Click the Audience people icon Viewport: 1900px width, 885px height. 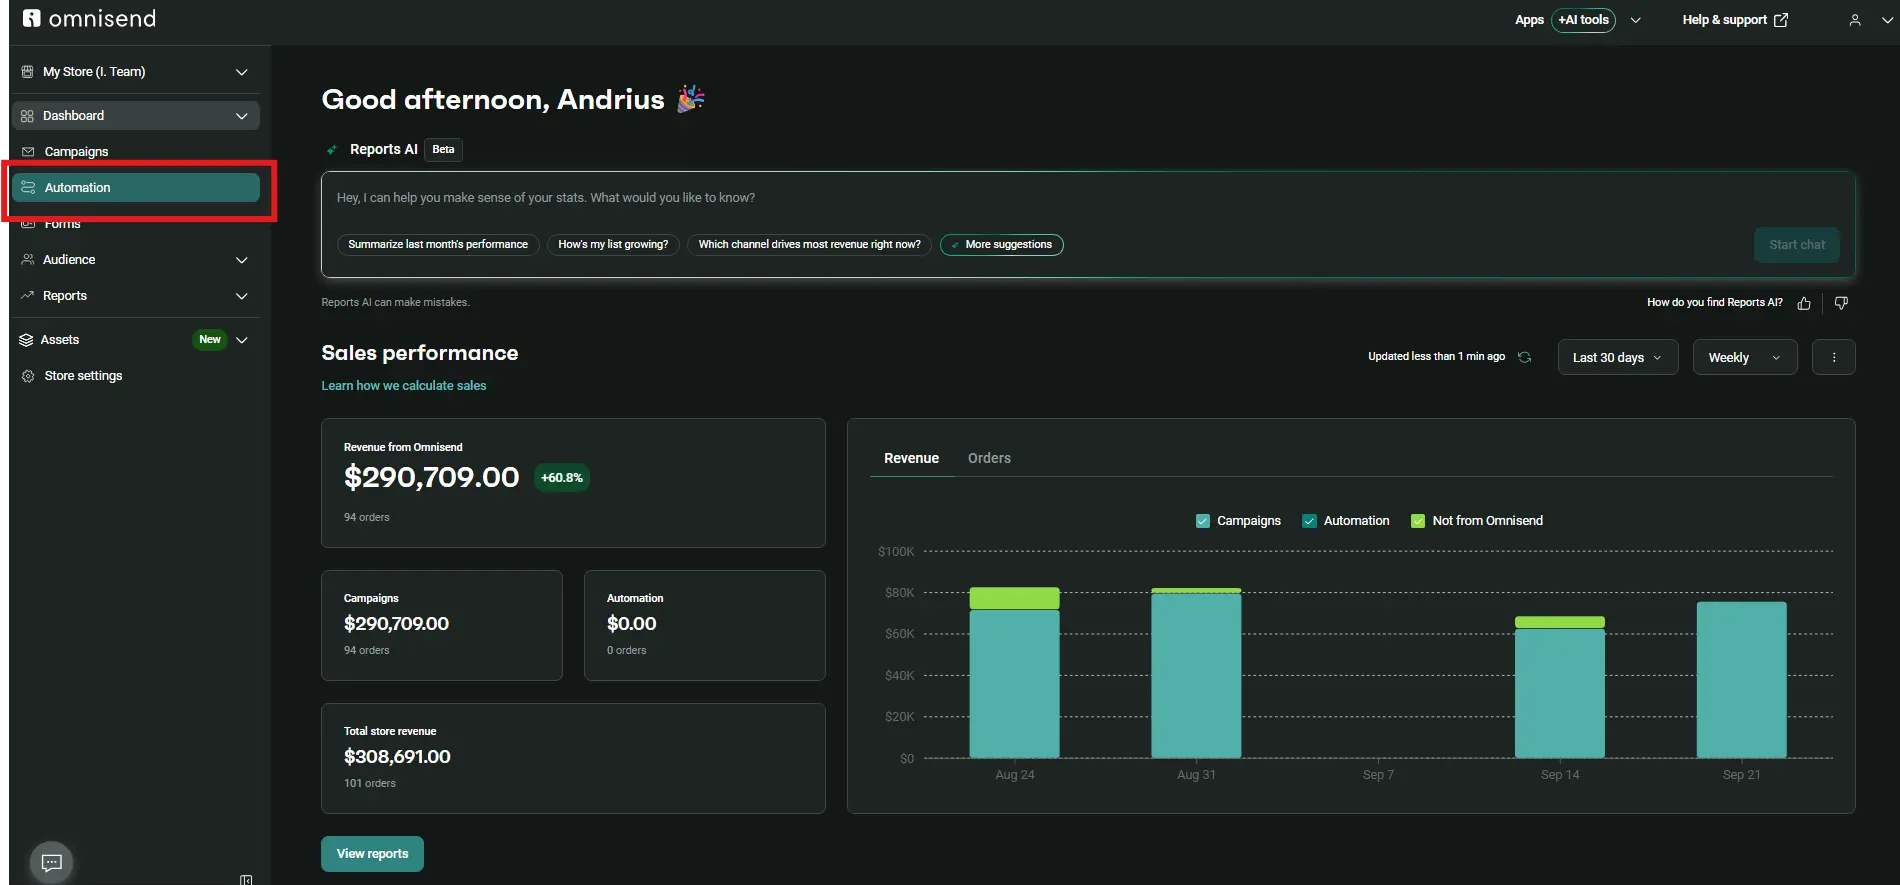click(x=27, y=260)
